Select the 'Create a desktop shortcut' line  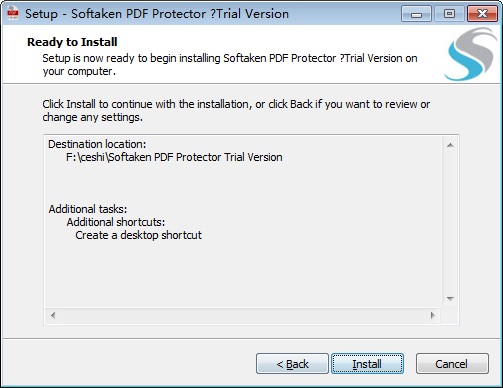click(x=138, y=235)
